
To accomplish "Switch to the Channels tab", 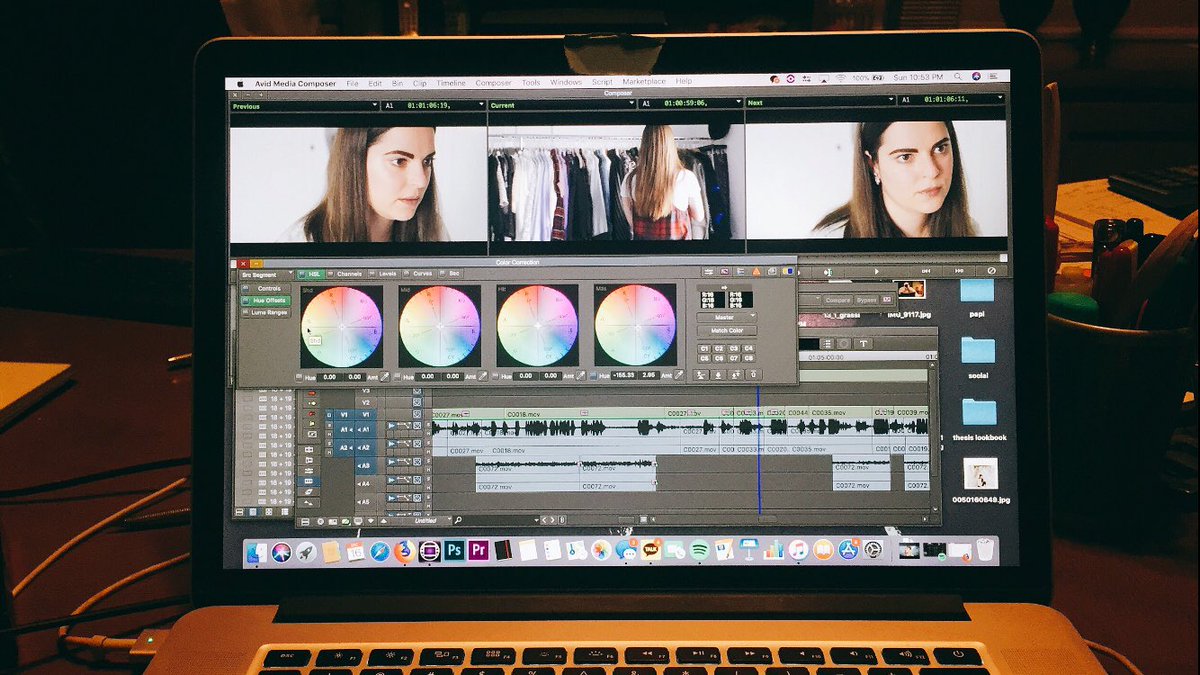I will (348, 274).
